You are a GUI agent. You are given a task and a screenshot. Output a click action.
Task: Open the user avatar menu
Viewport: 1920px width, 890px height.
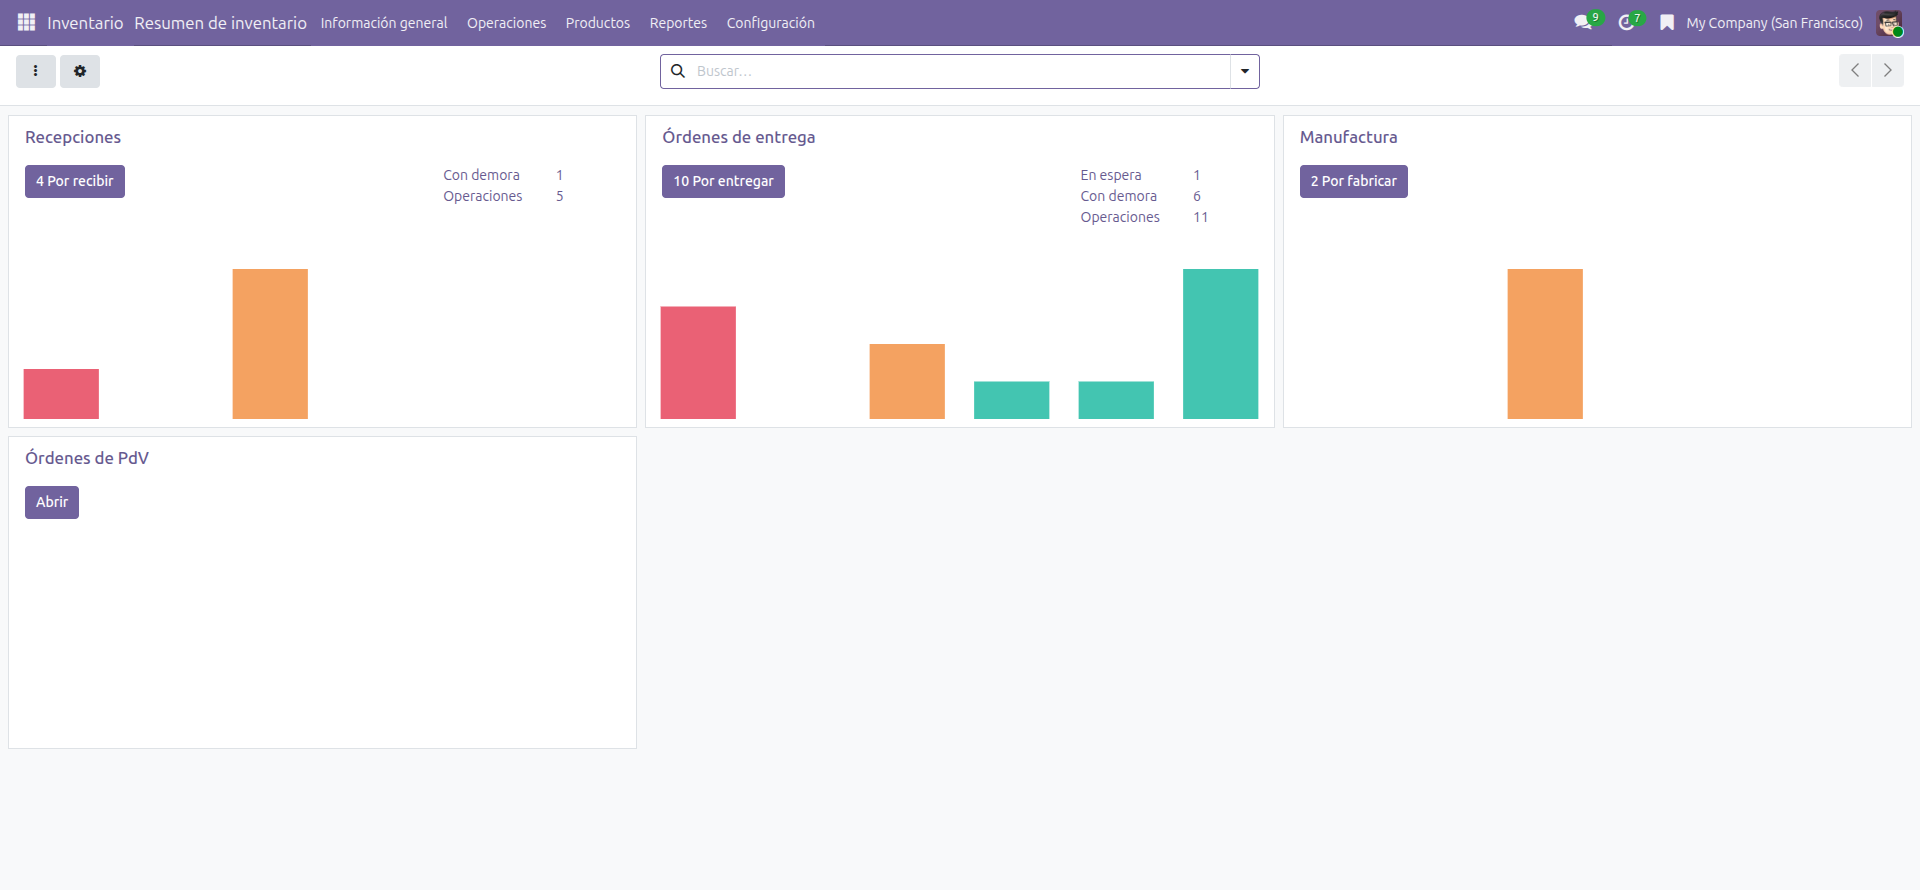pyautogui.click(x=1889, y=22)
